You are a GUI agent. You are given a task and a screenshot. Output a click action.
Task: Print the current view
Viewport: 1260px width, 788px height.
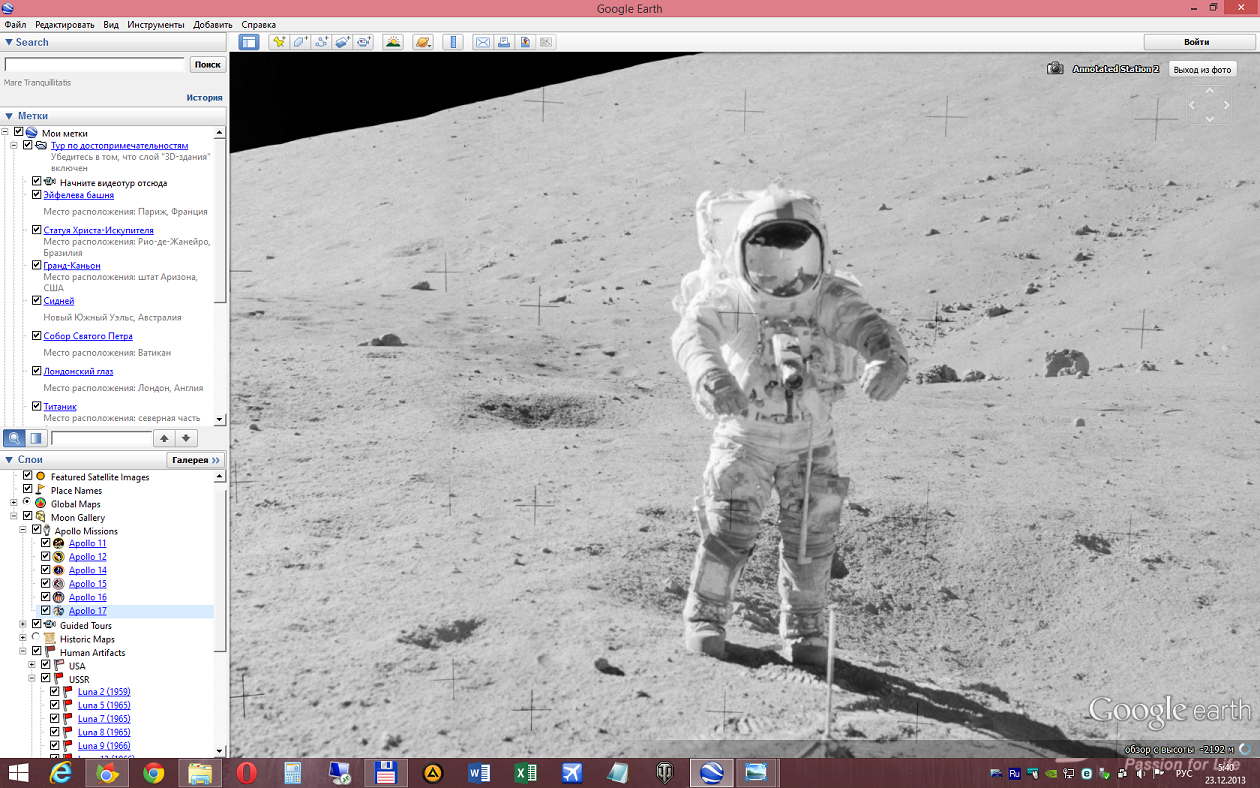tap(504, 42)
